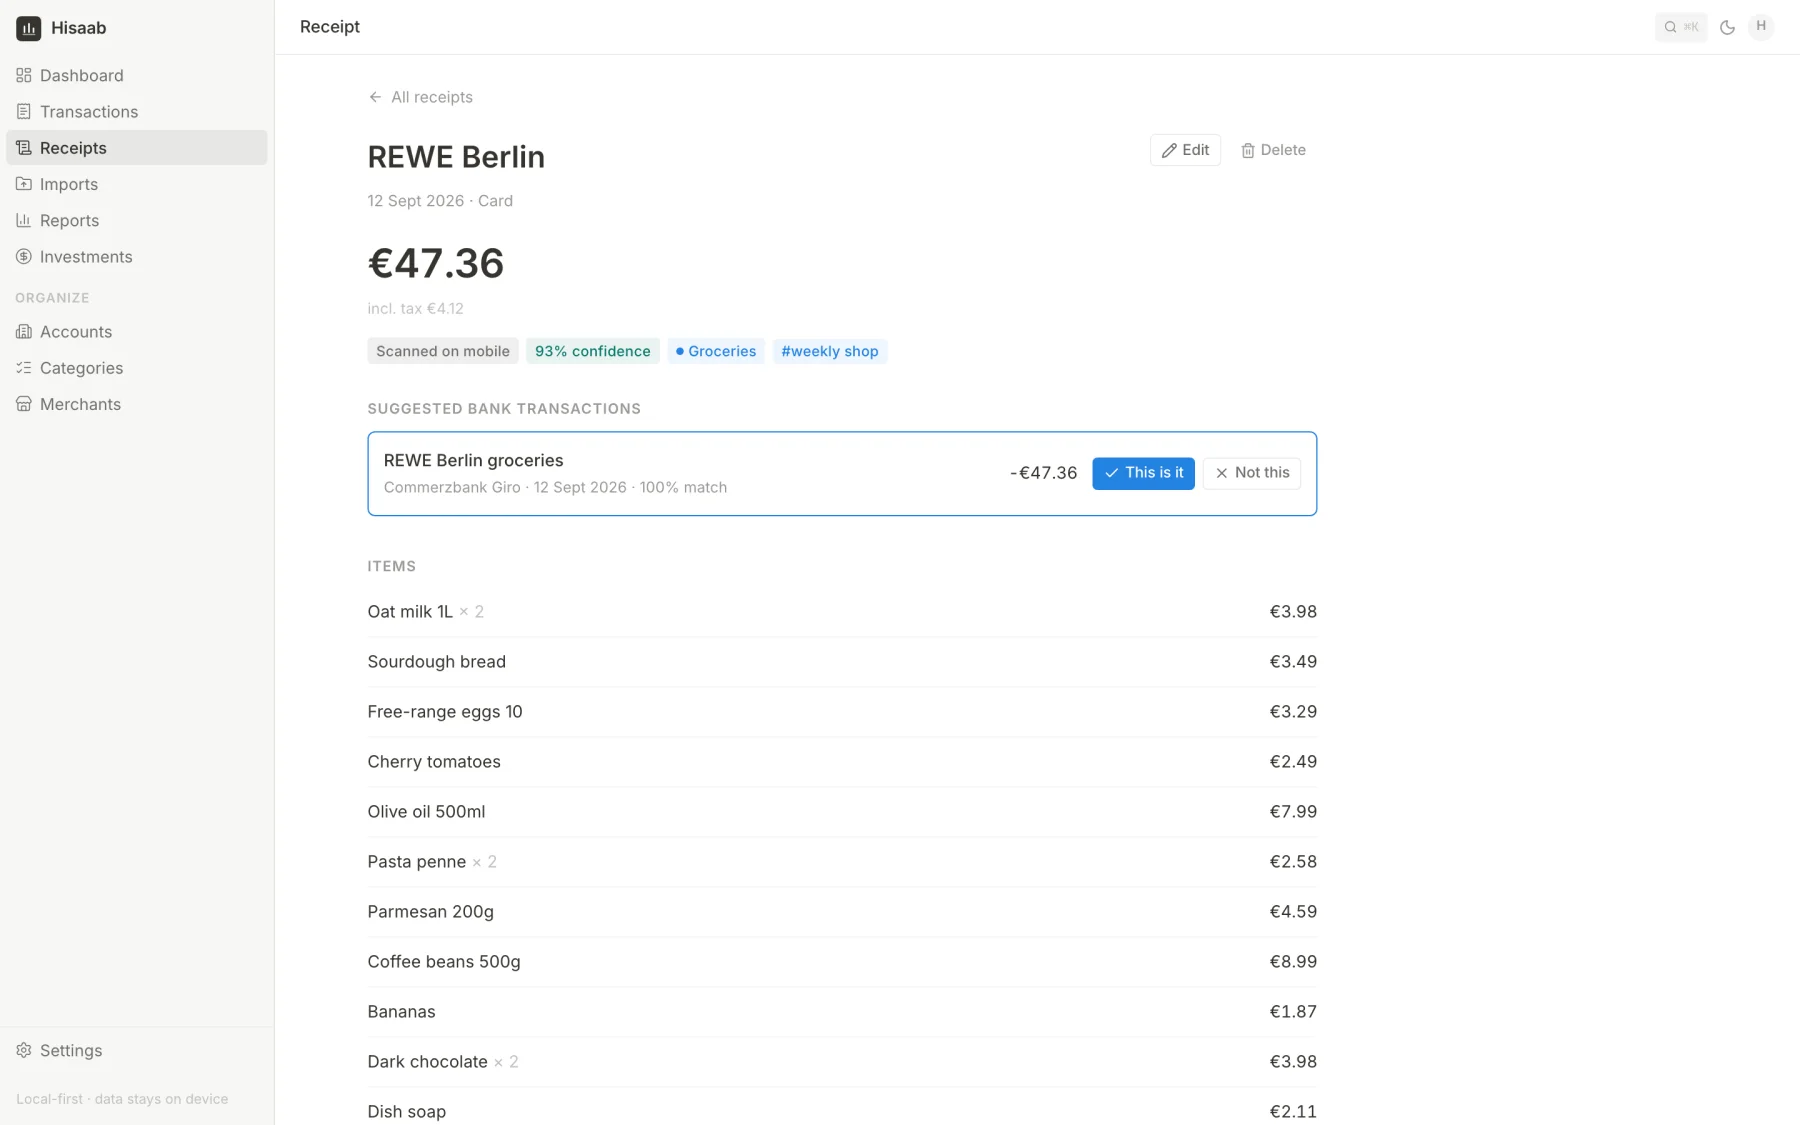Image resolution: width=1800 pixels, height=1125 pixels.
Task: Click the 12 Sept 2026 · Card line
Action: point(440,201)
